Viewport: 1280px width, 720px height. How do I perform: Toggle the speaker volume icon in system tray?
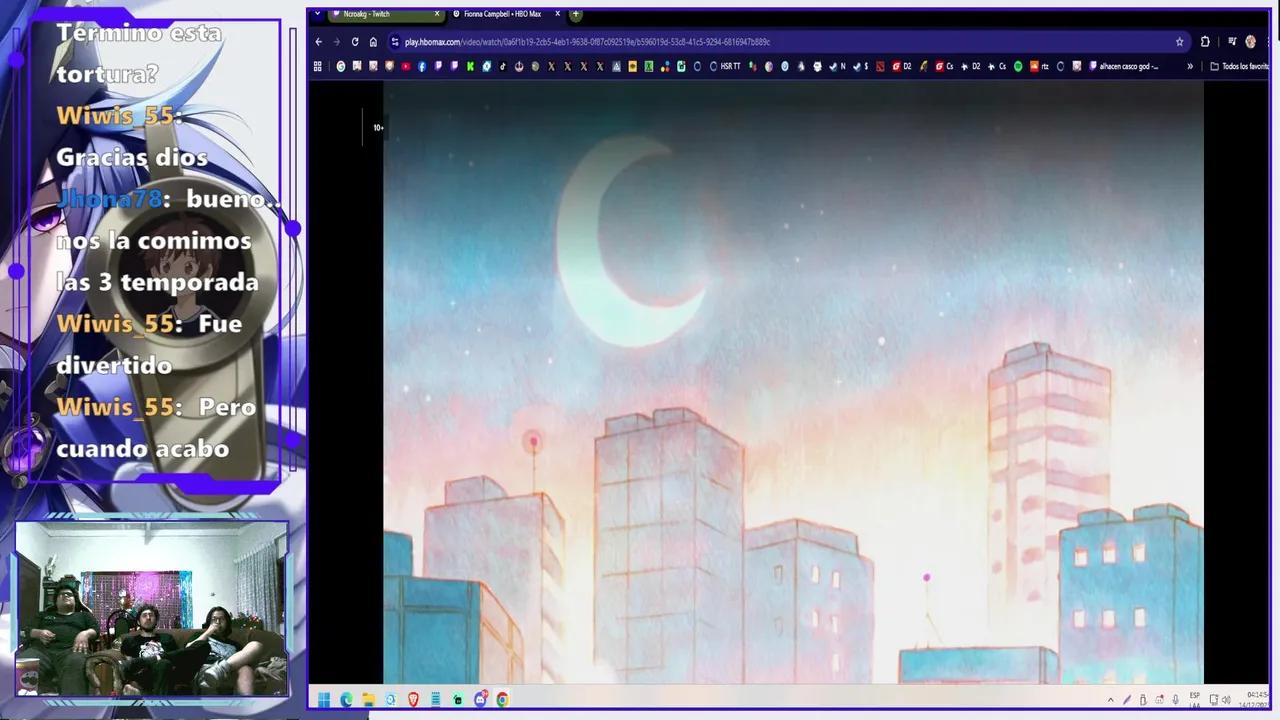coord(1226,700)
